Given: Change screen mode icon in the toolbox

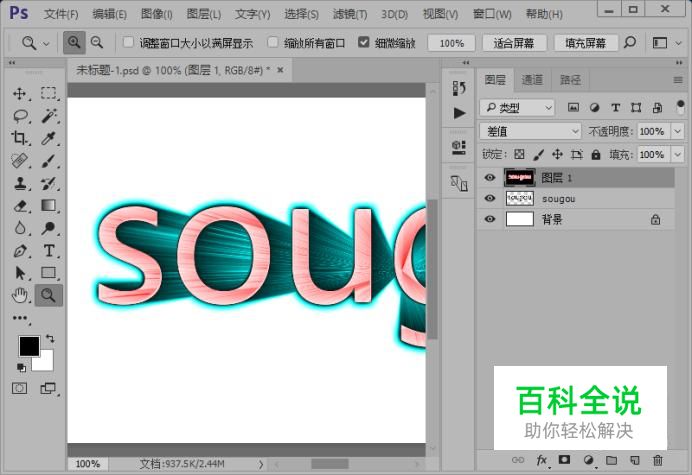Looking at the screenshot, I should 48,388.
